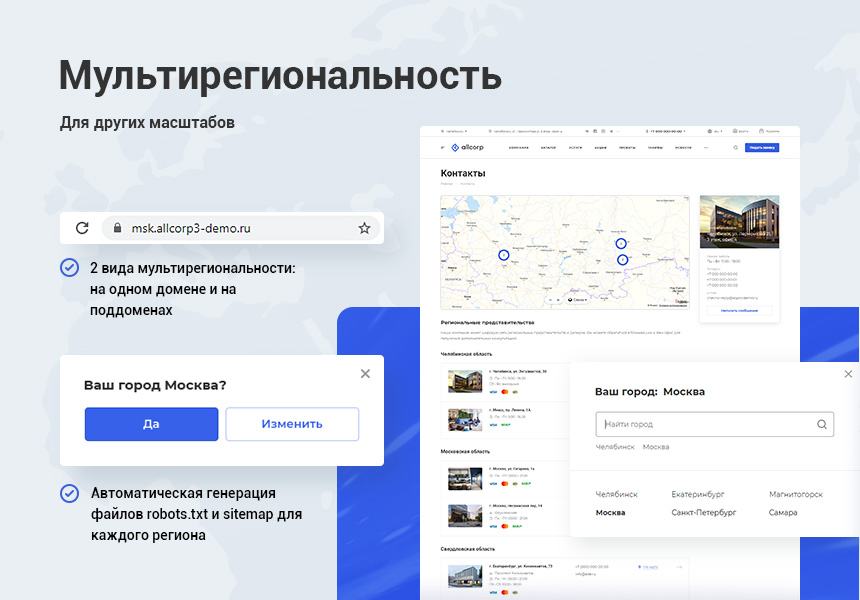The width and height of the screenshot is (860, 600).
Task: Choose 'Екатеринбург' in the city list
Action: coord(697,494)
